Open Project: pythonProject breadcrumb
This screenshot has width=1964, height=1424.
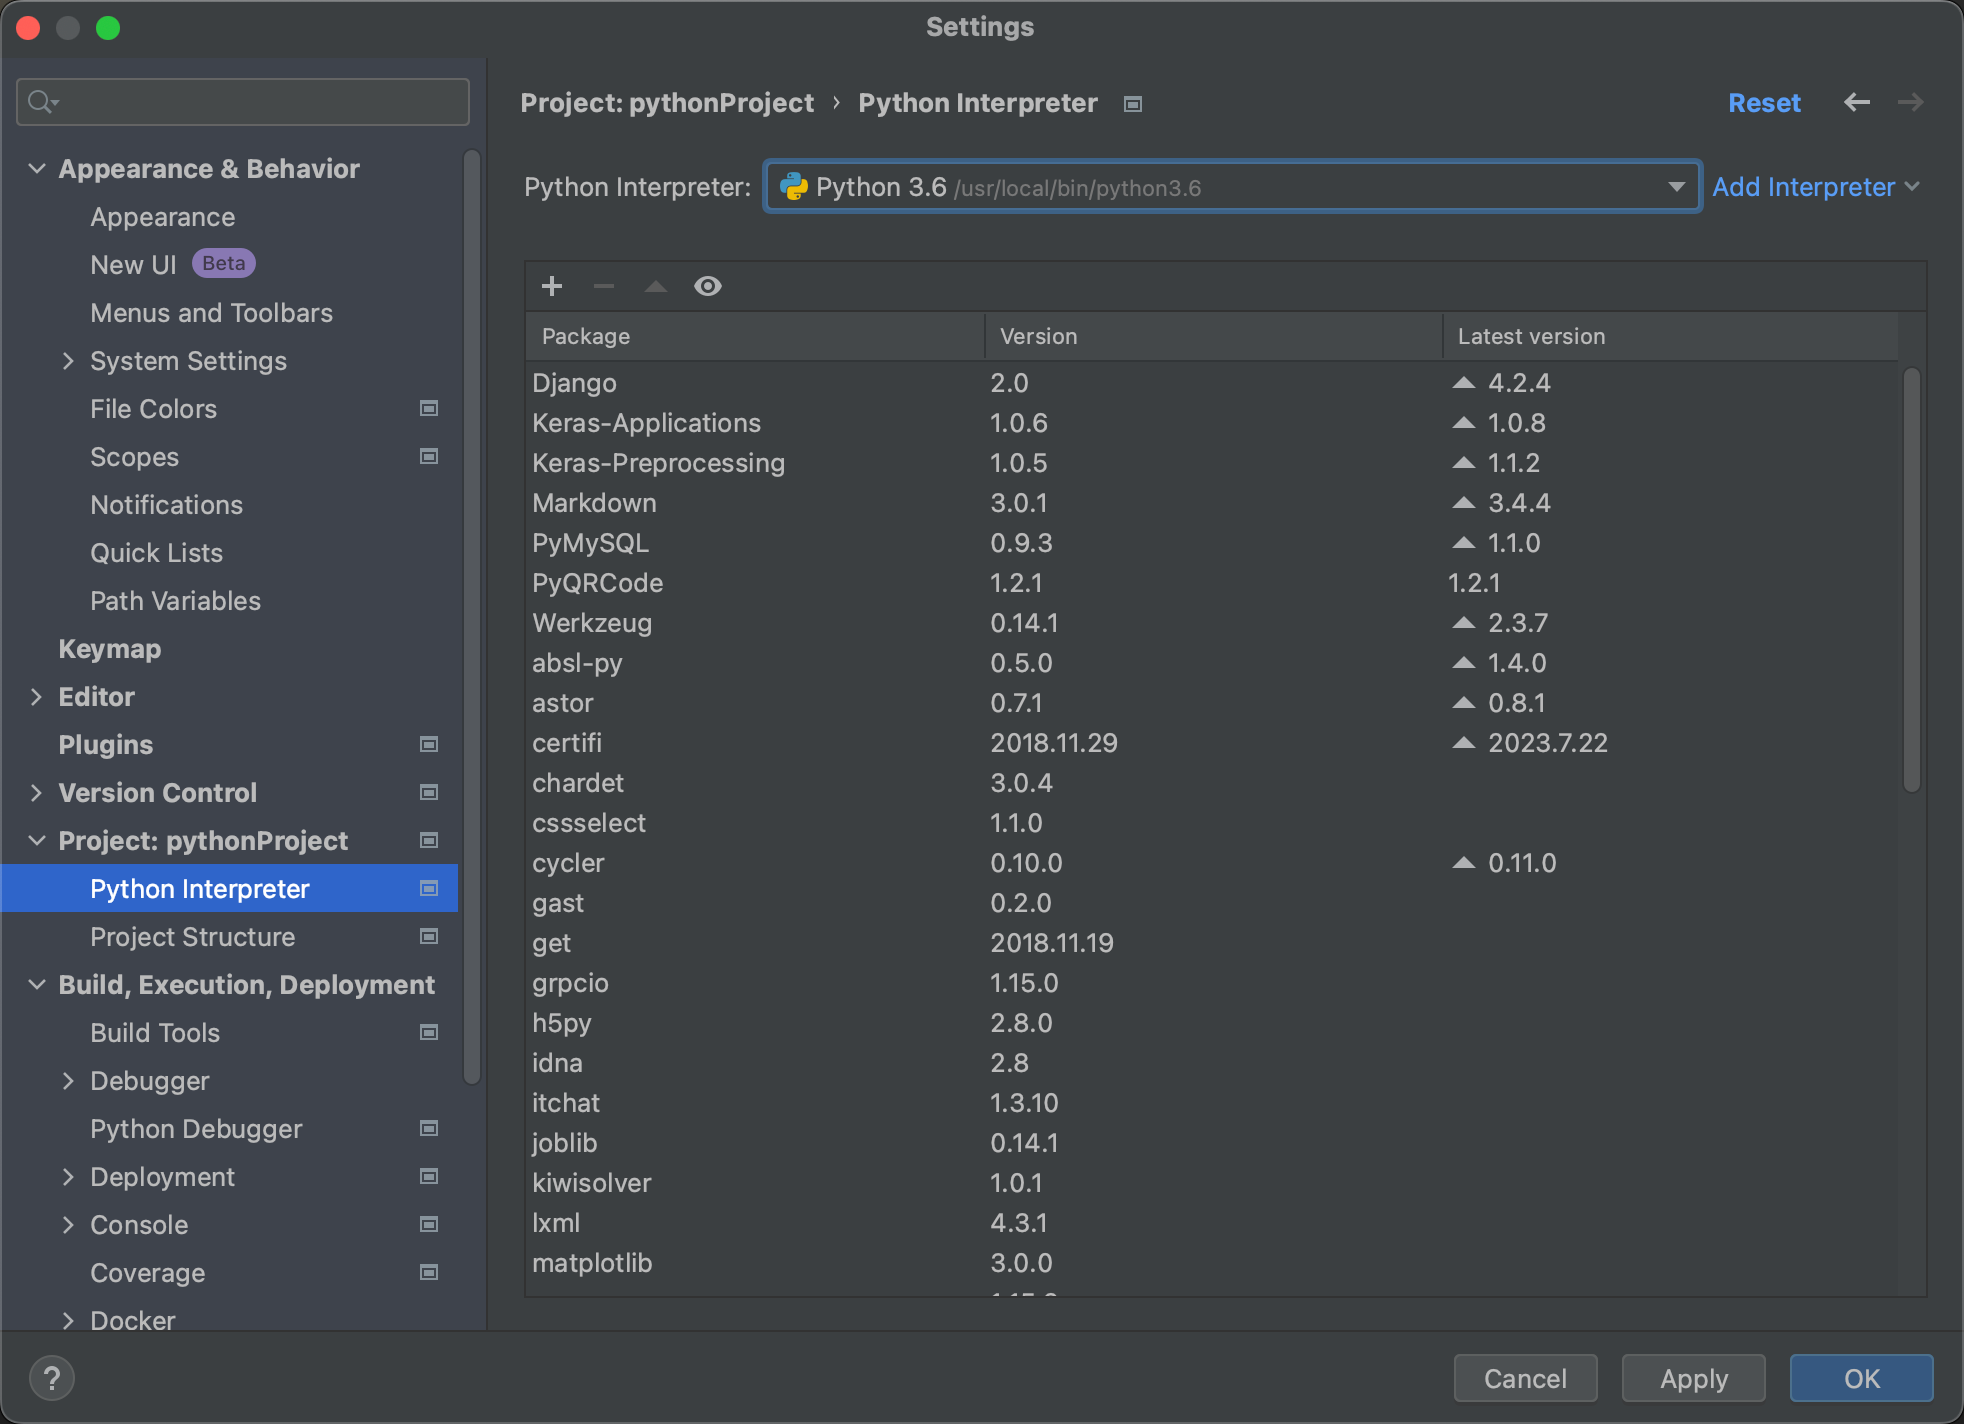tap(667, 102)
